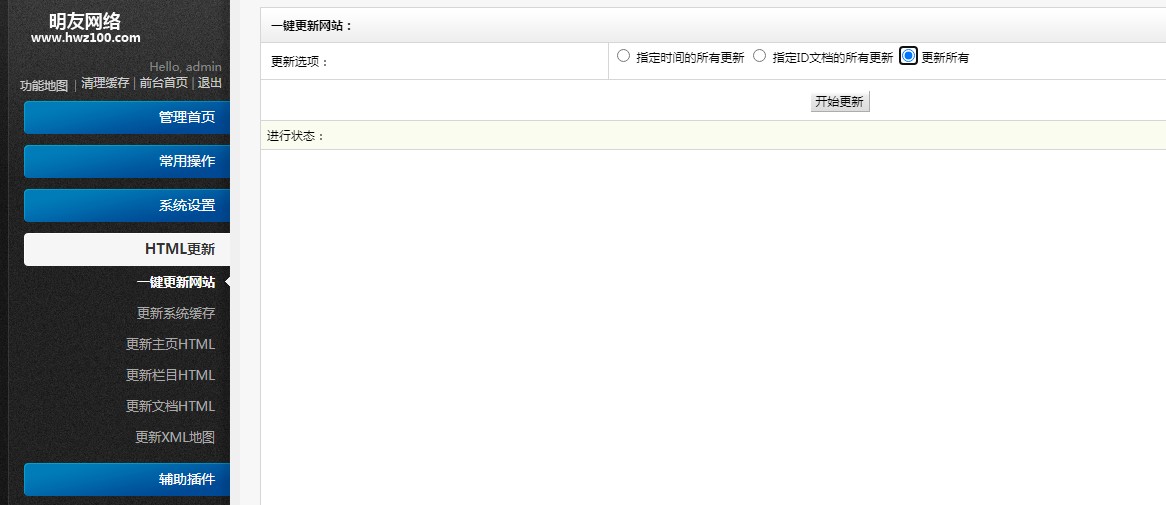Open '更新栏目HTML' submenu item
The height and width of the screenshot is (505, 1166).
pyautogui.click(x=170, y=376)
